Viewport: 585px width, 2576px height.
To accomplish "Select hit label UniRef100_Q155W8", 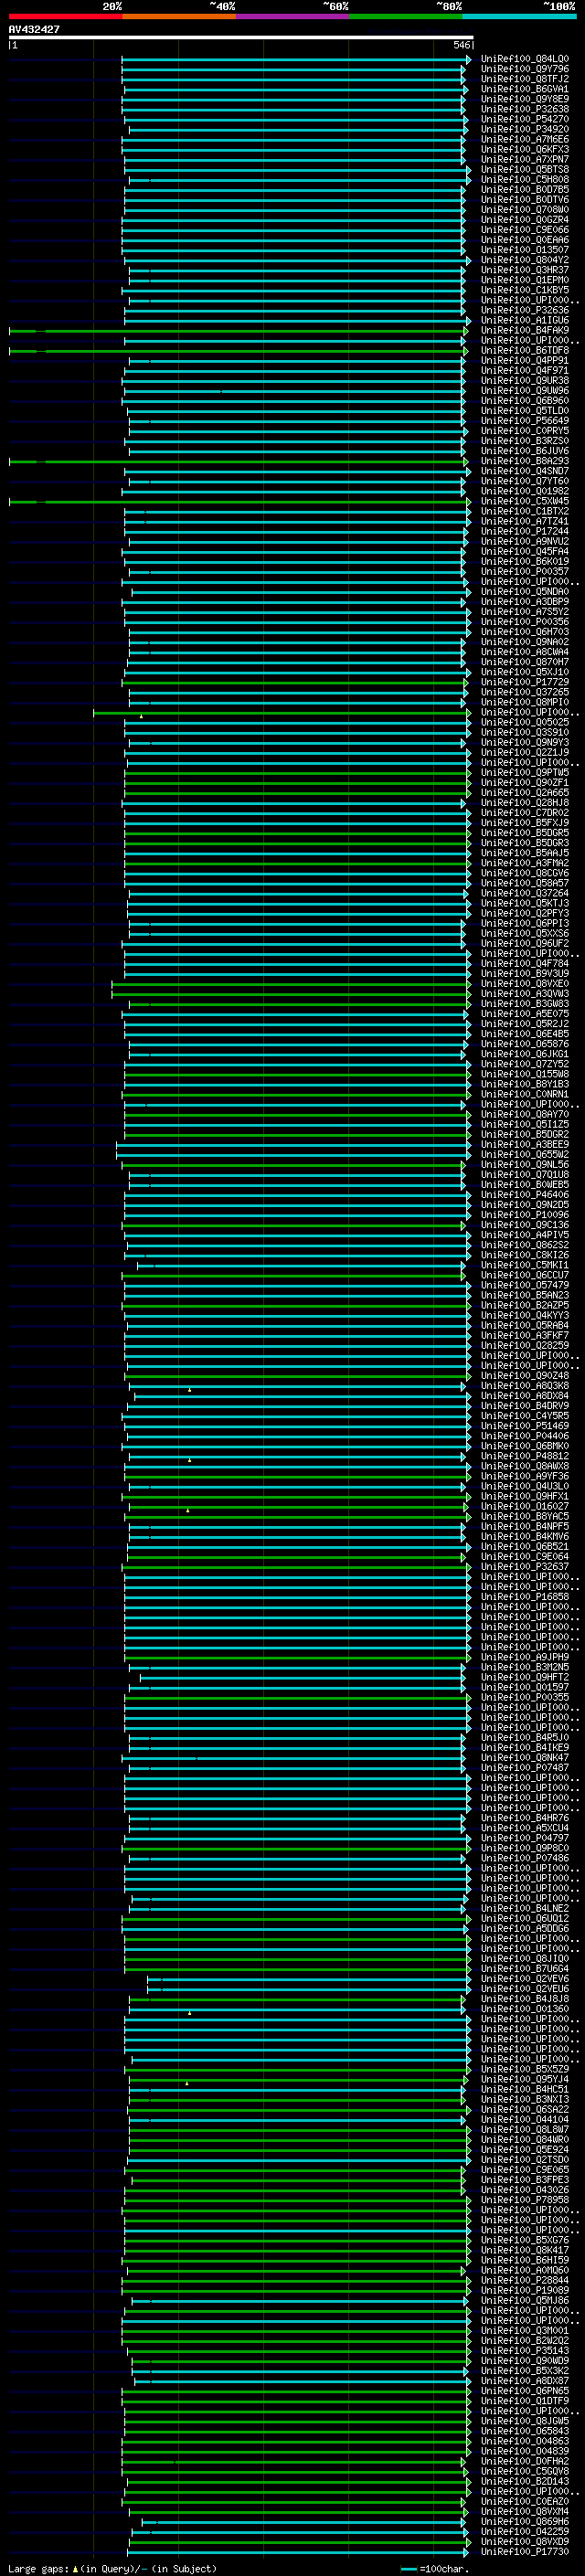I will coord(524,1074).
